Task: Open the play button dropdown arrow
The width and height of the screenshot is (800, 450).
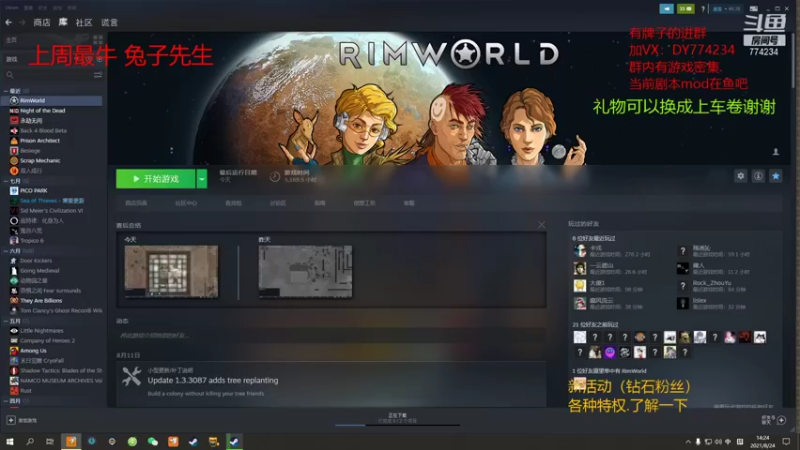Action: pos(202,179)
